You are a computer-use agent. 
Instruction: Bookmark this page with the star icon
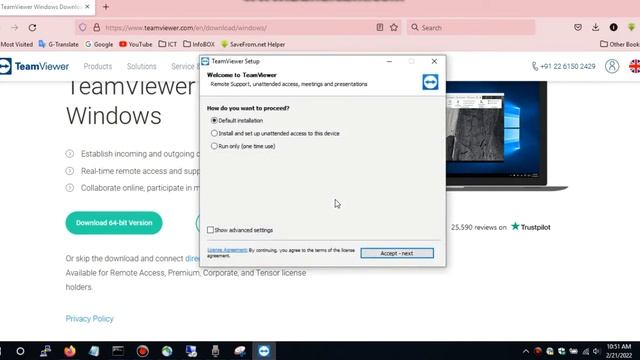[393, 27]
